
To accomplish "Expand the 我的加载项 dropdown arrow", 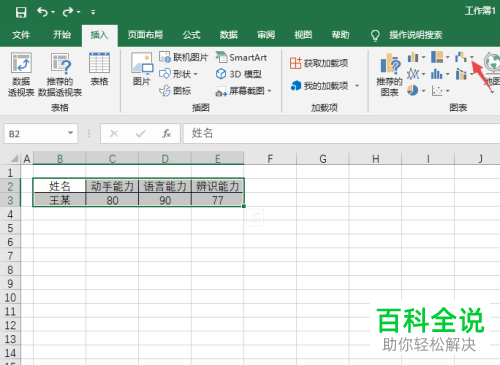I will [x=357, y=86].
